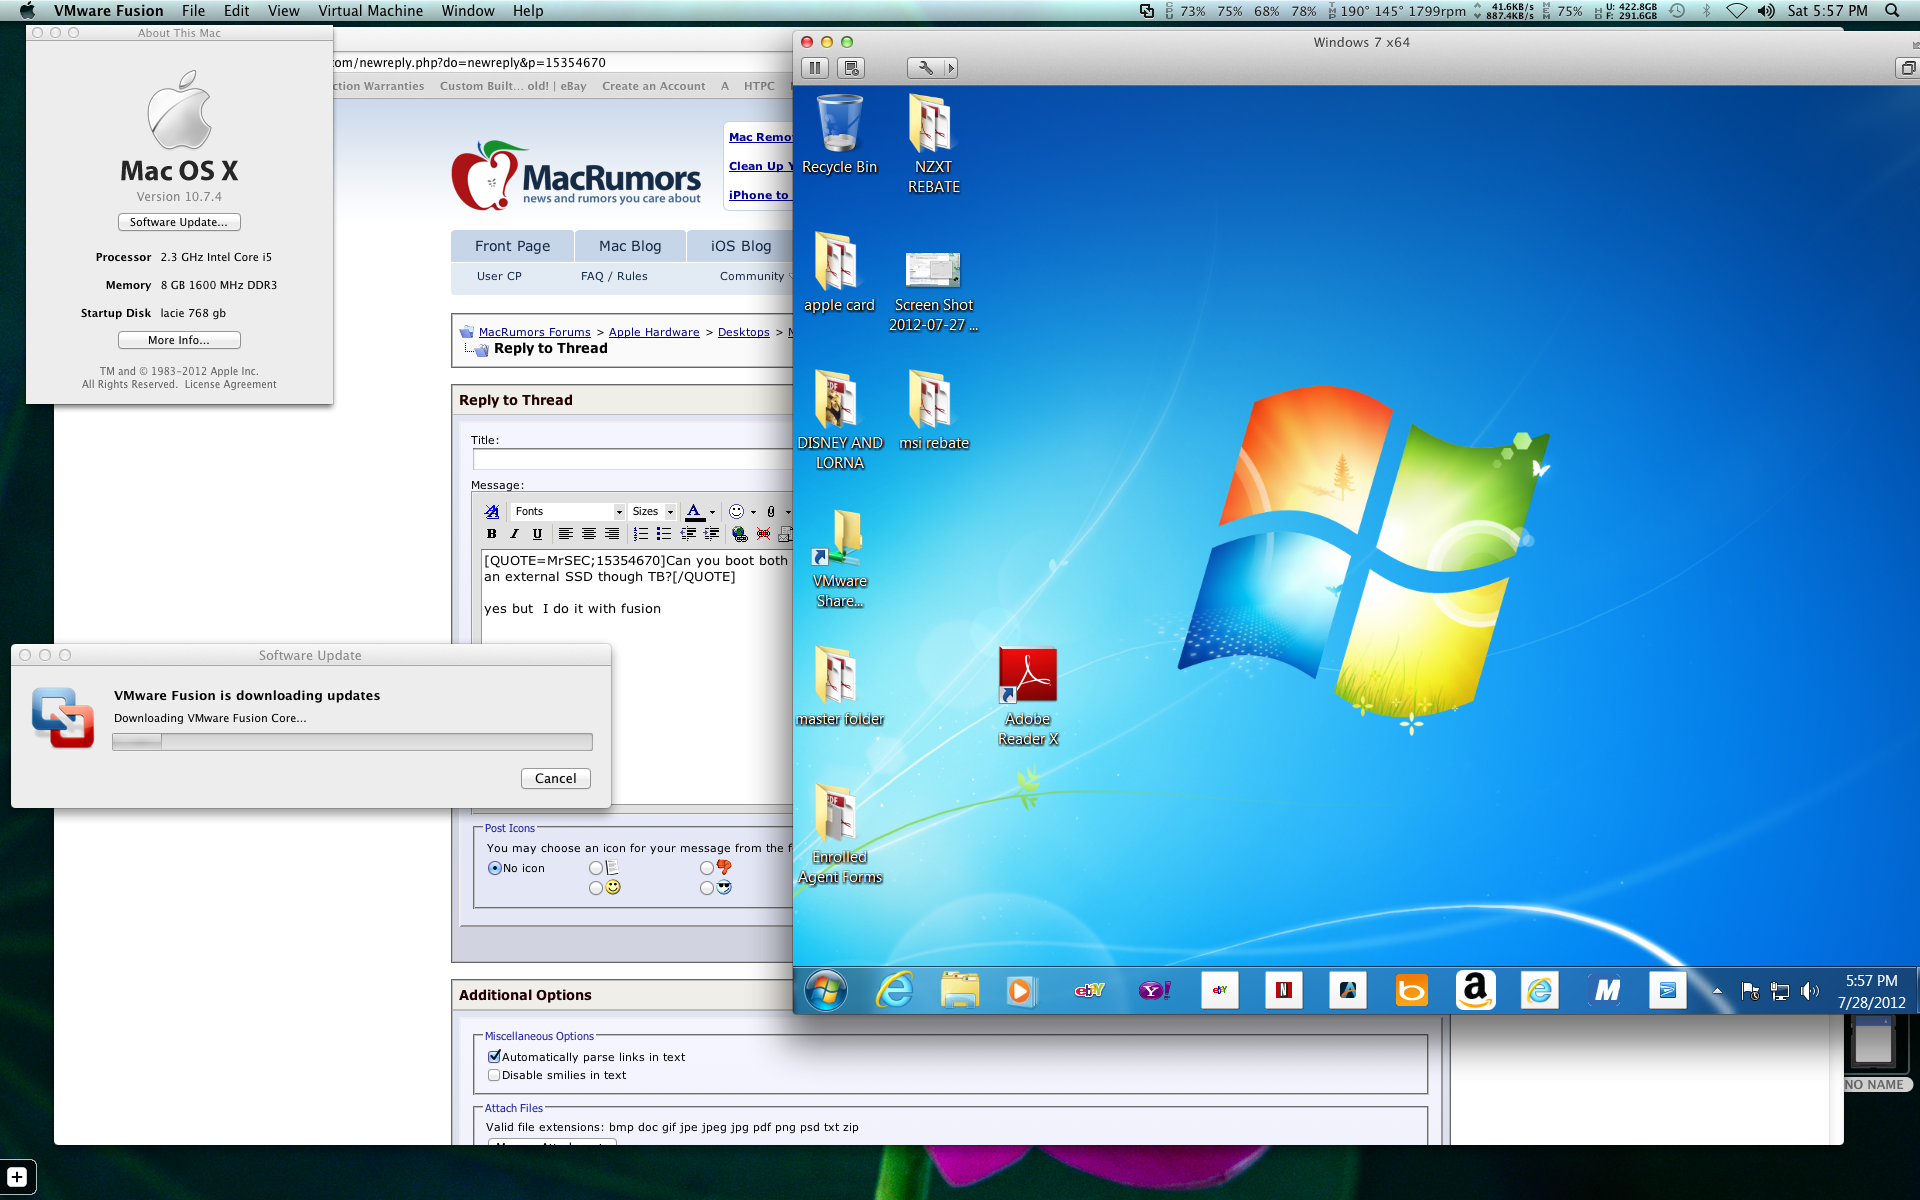The height and width of the screenshot is (1200, 1920).
Task: Switch to the Mac Blog tab
Action: click(630, 246)
